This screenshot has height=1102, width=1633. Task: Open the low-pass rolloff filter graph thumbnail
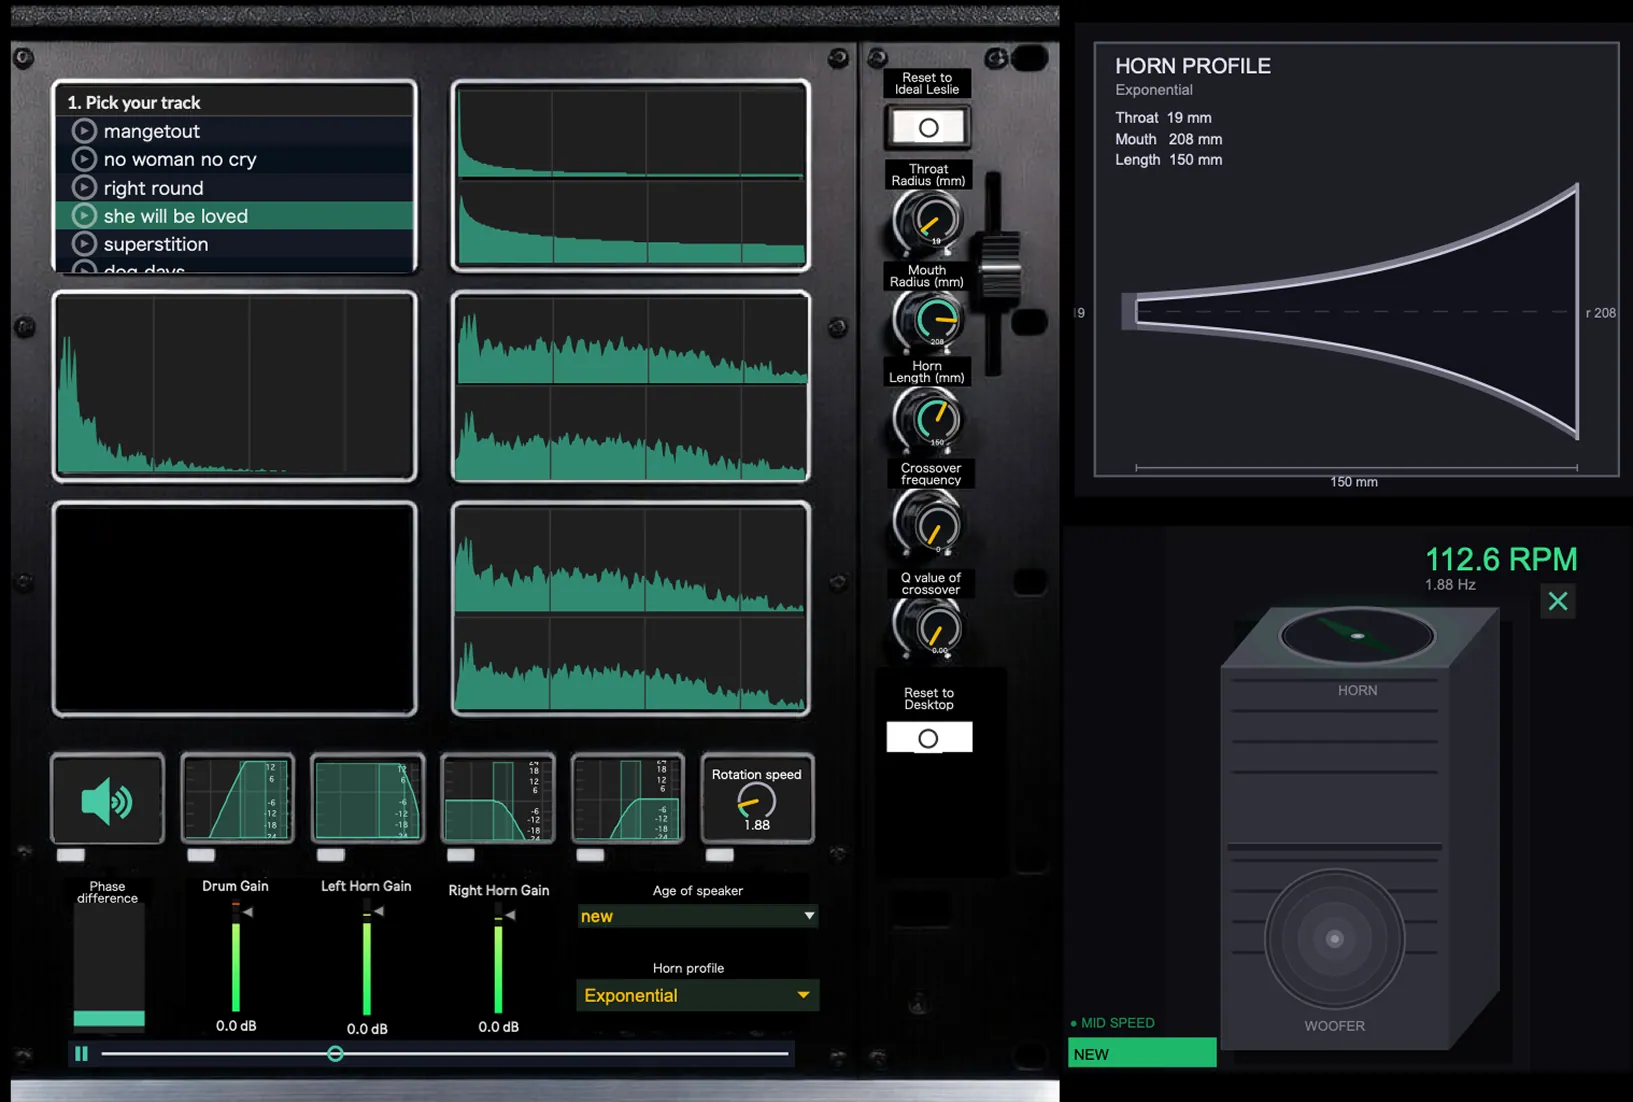coord(367,799)
